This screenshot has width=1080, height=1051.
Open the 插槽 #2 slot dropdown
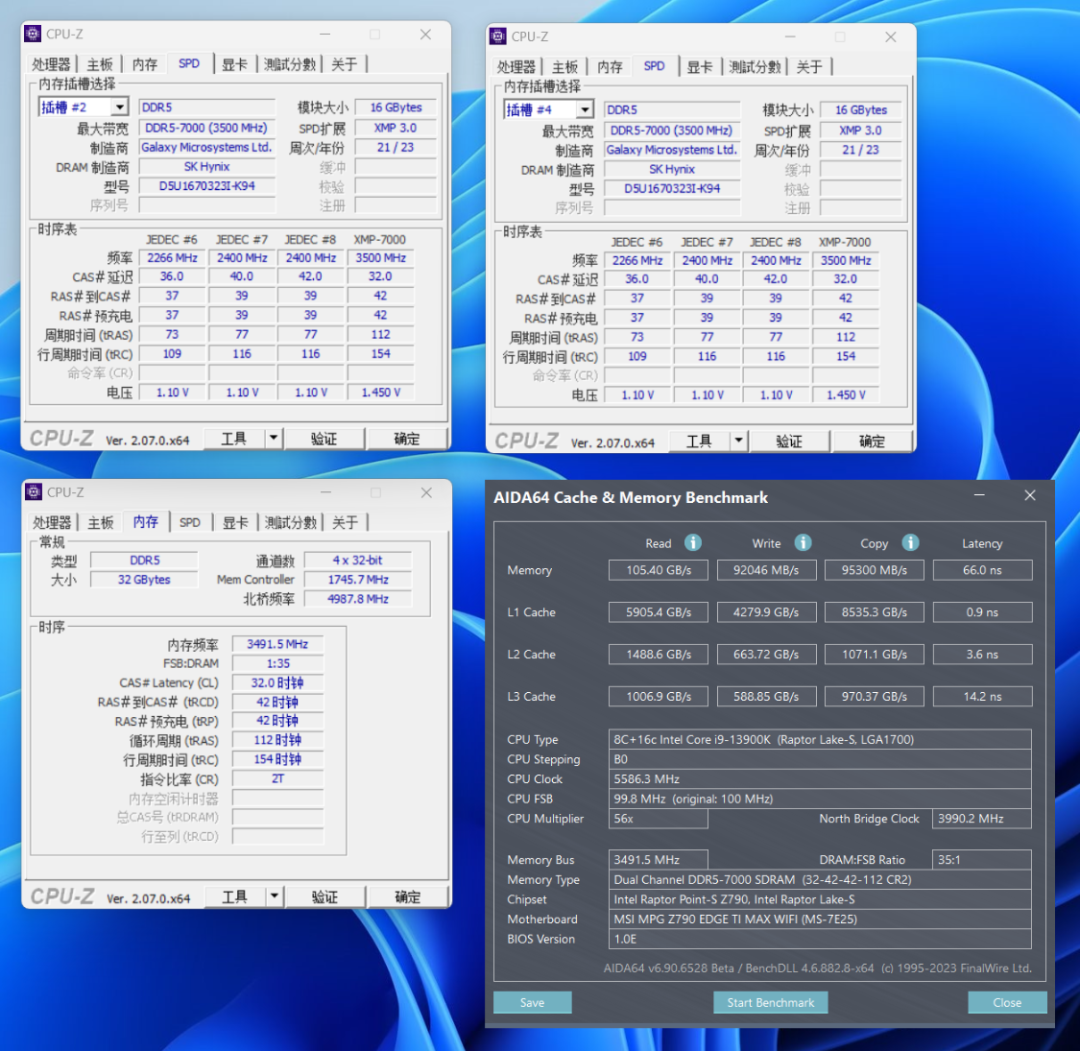pos(120,107)
